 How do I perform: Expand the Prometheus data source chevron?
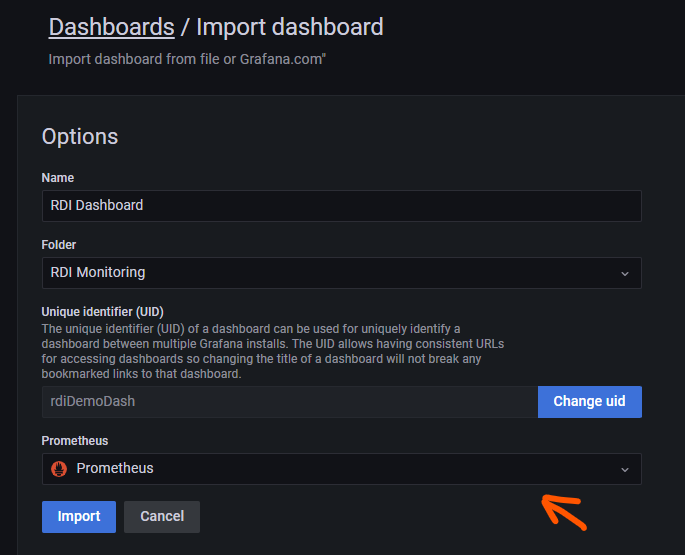[x=625, y=469]
